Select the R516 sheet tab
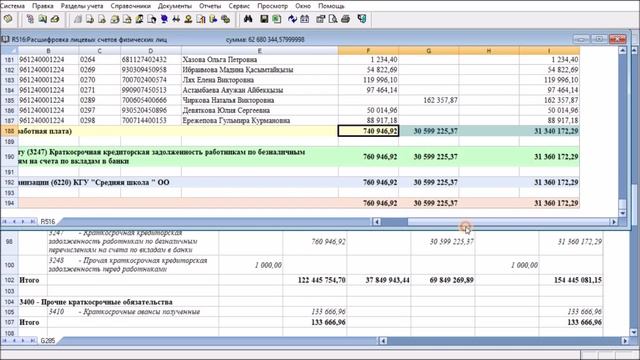 click(48, 222)
